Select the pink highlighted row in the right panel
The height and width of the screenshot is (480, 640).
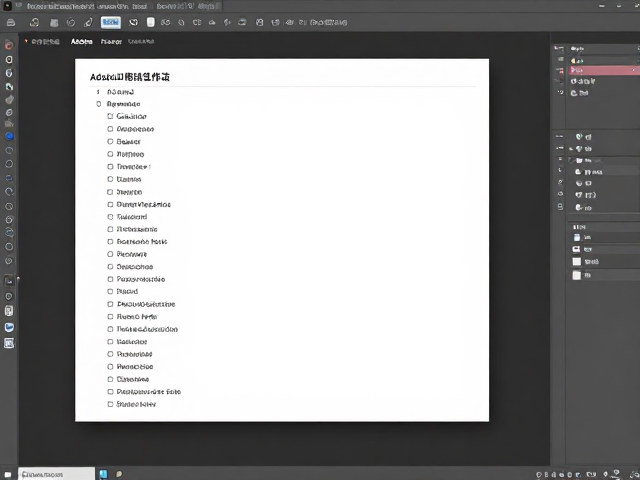coord(603,70)
